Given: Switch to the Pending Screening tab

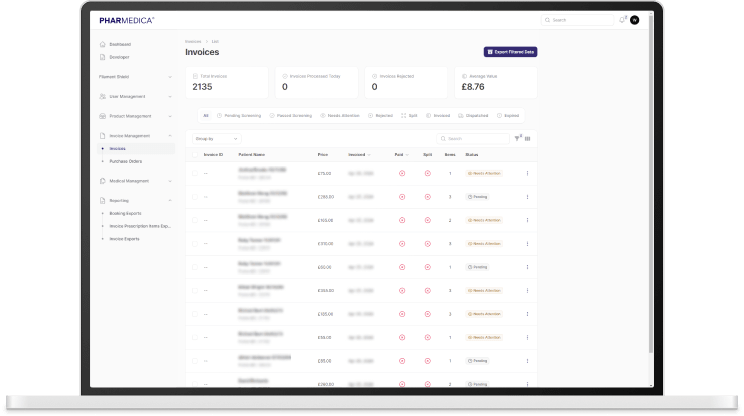Looking at the screenshot, I should click(239, 116).
